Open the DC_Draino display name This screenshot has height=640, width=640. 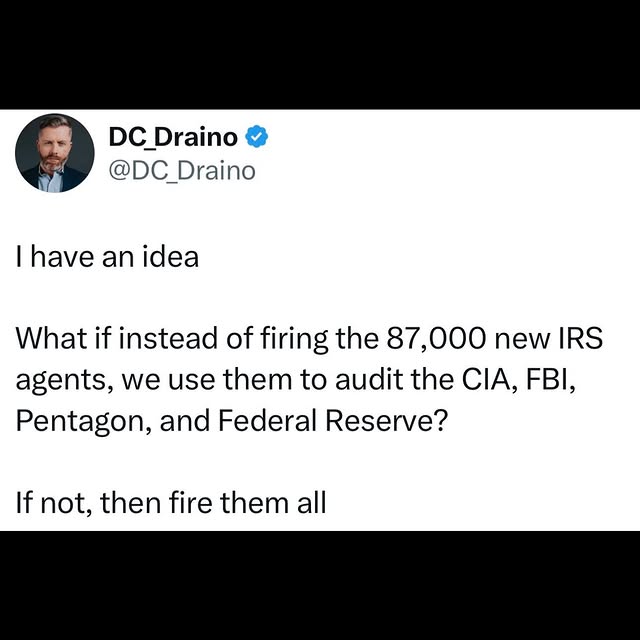point(173,137)
